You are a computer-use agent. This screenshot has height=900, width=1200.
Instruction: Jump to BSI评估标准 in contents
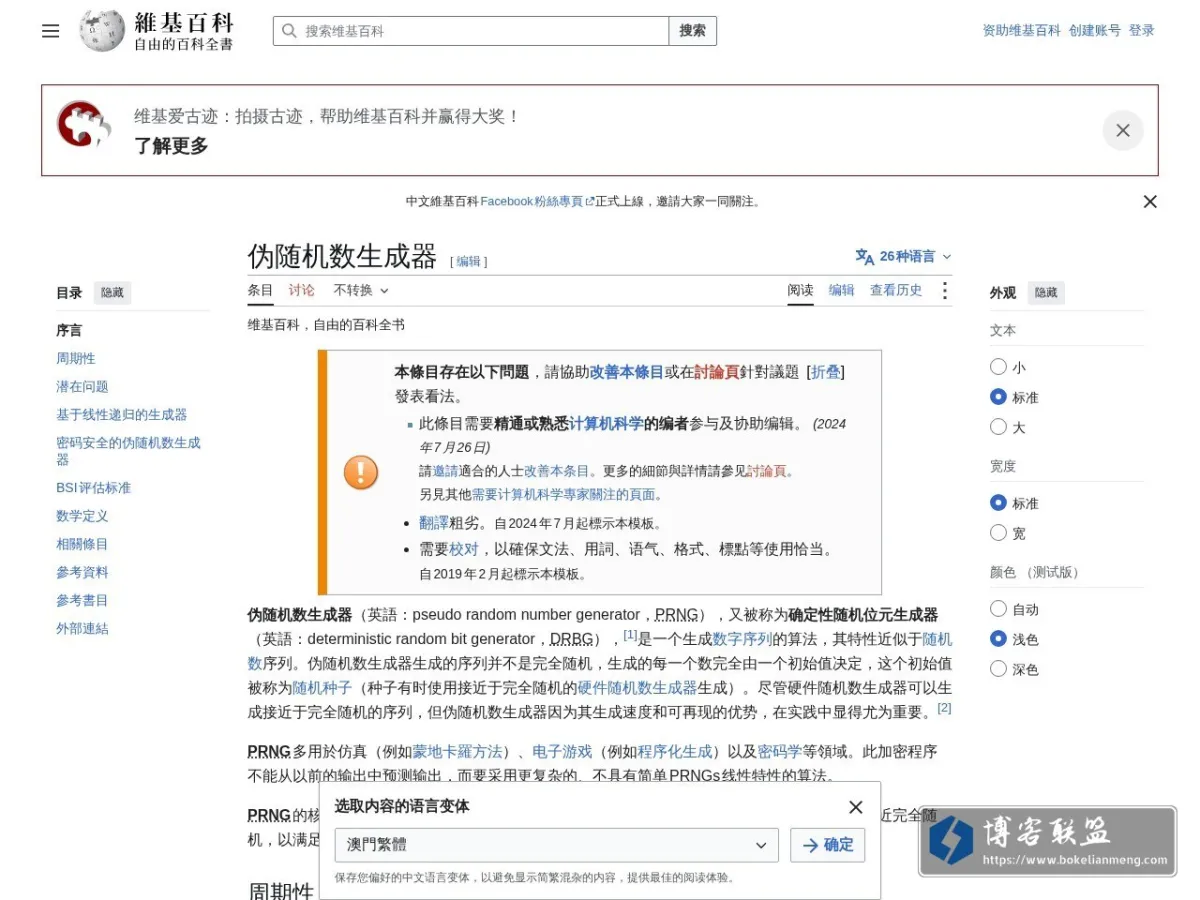point(93,488)
